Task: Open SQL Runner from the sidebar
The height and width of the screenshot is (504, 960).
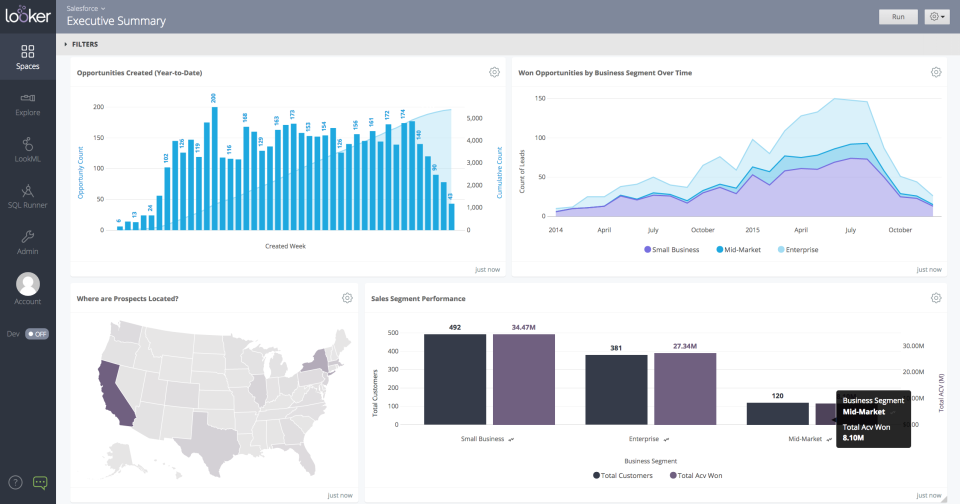Action: click(27, 196)
